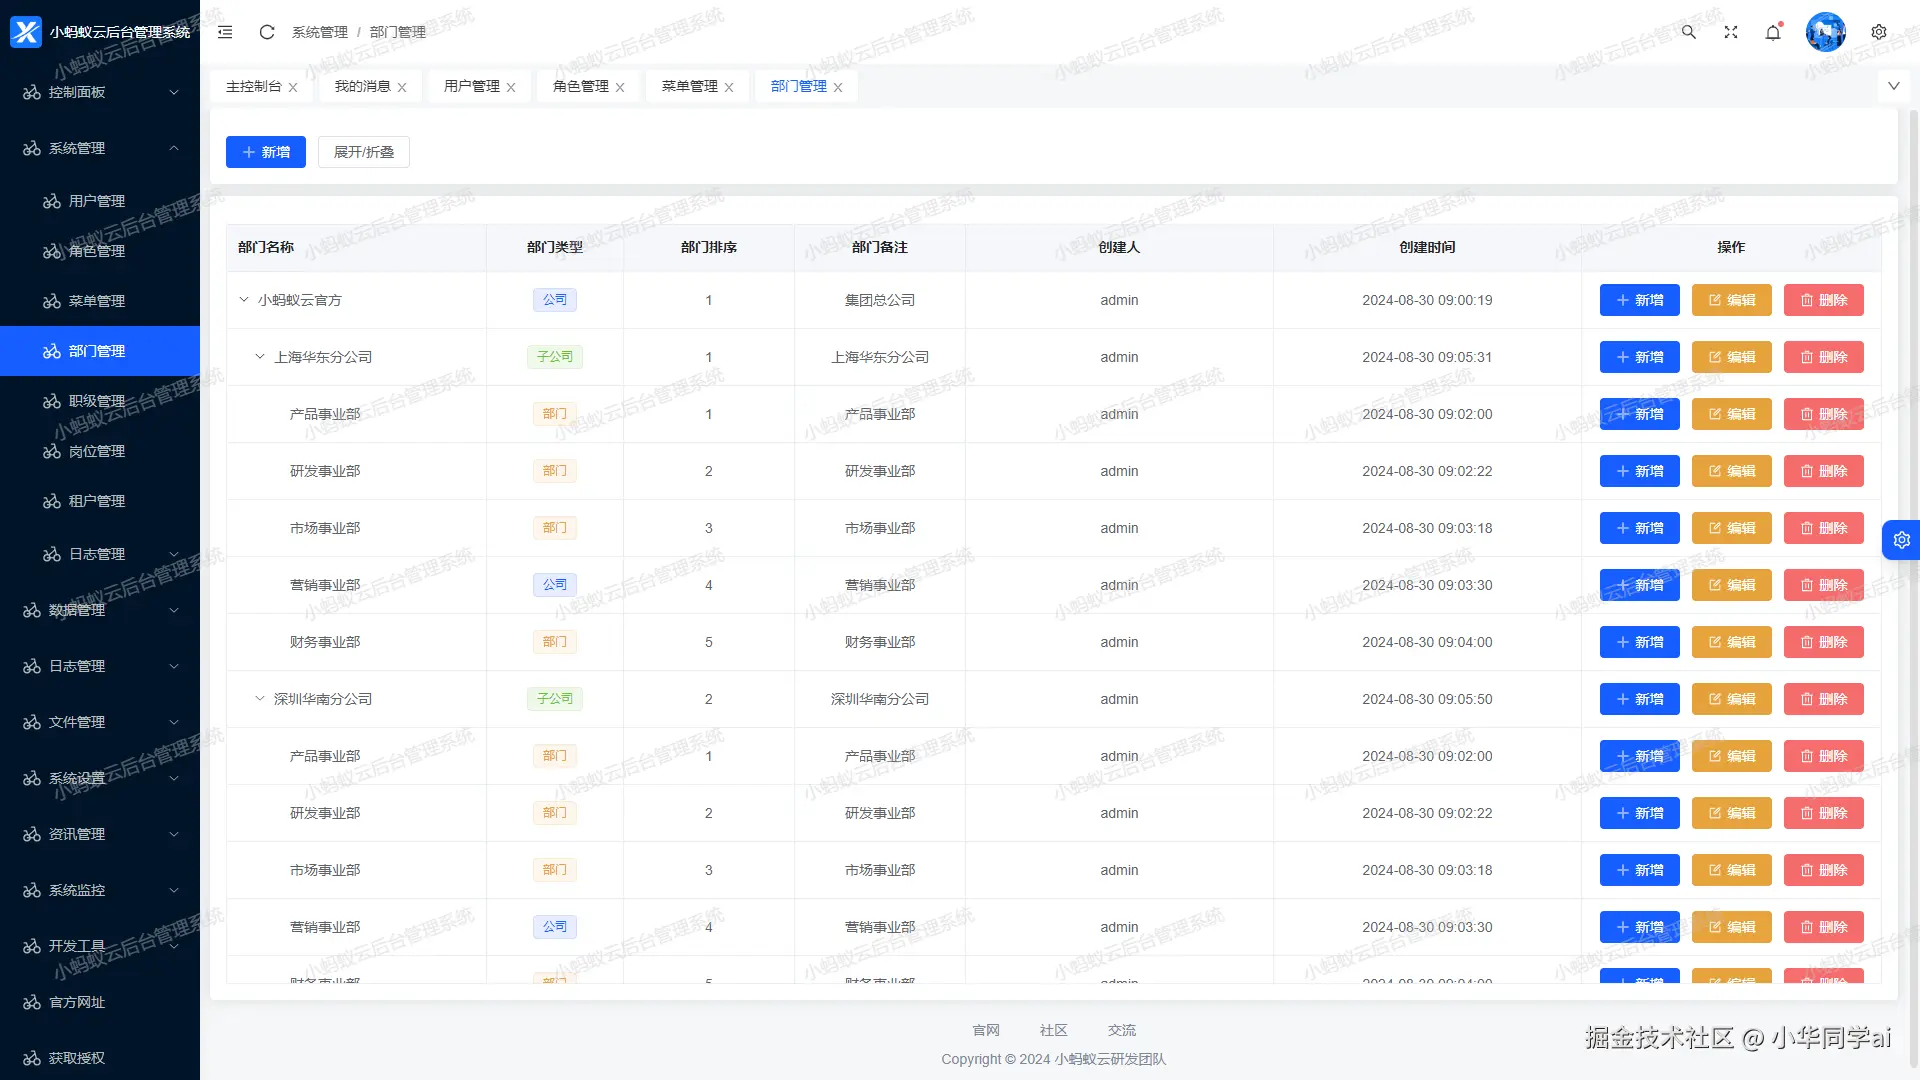Collapse the 小蚂蚁云官方 tree row
This screenshot has width=1920, height=1080.
(244, 300)
